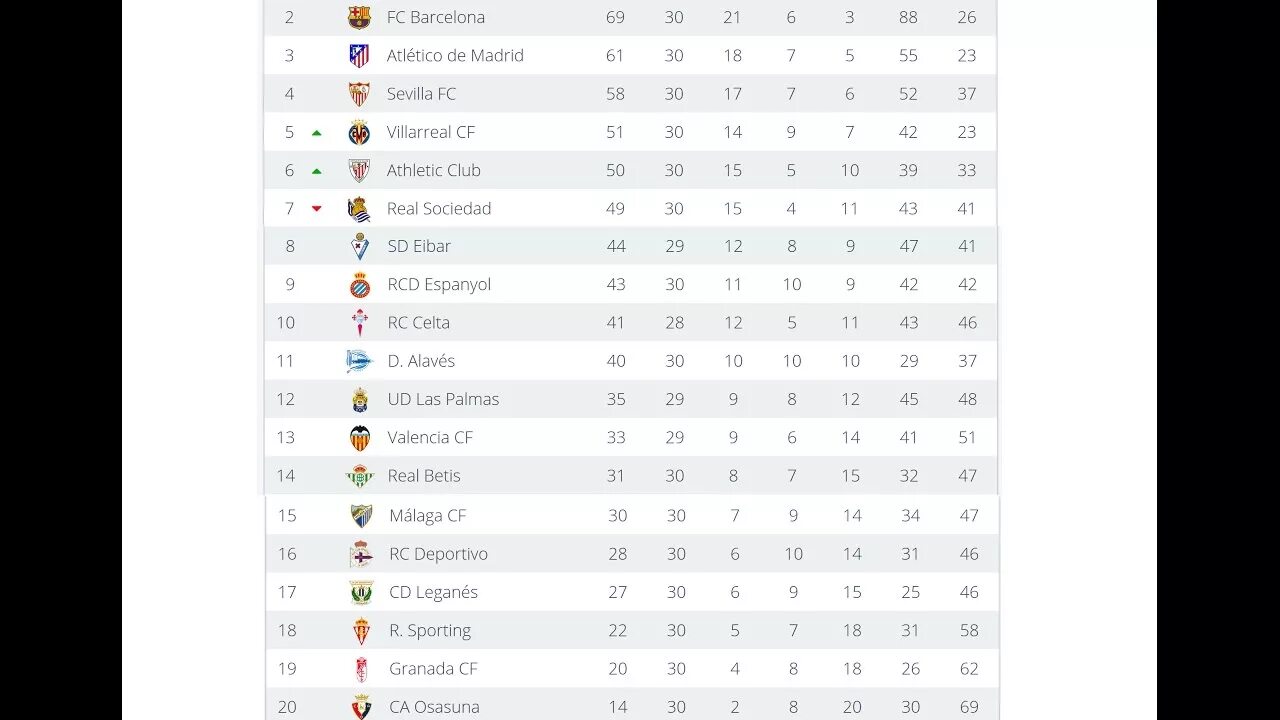Click the Villarreal CF yellow crest icon
The image size is (1280, 720).
(359, 132)
